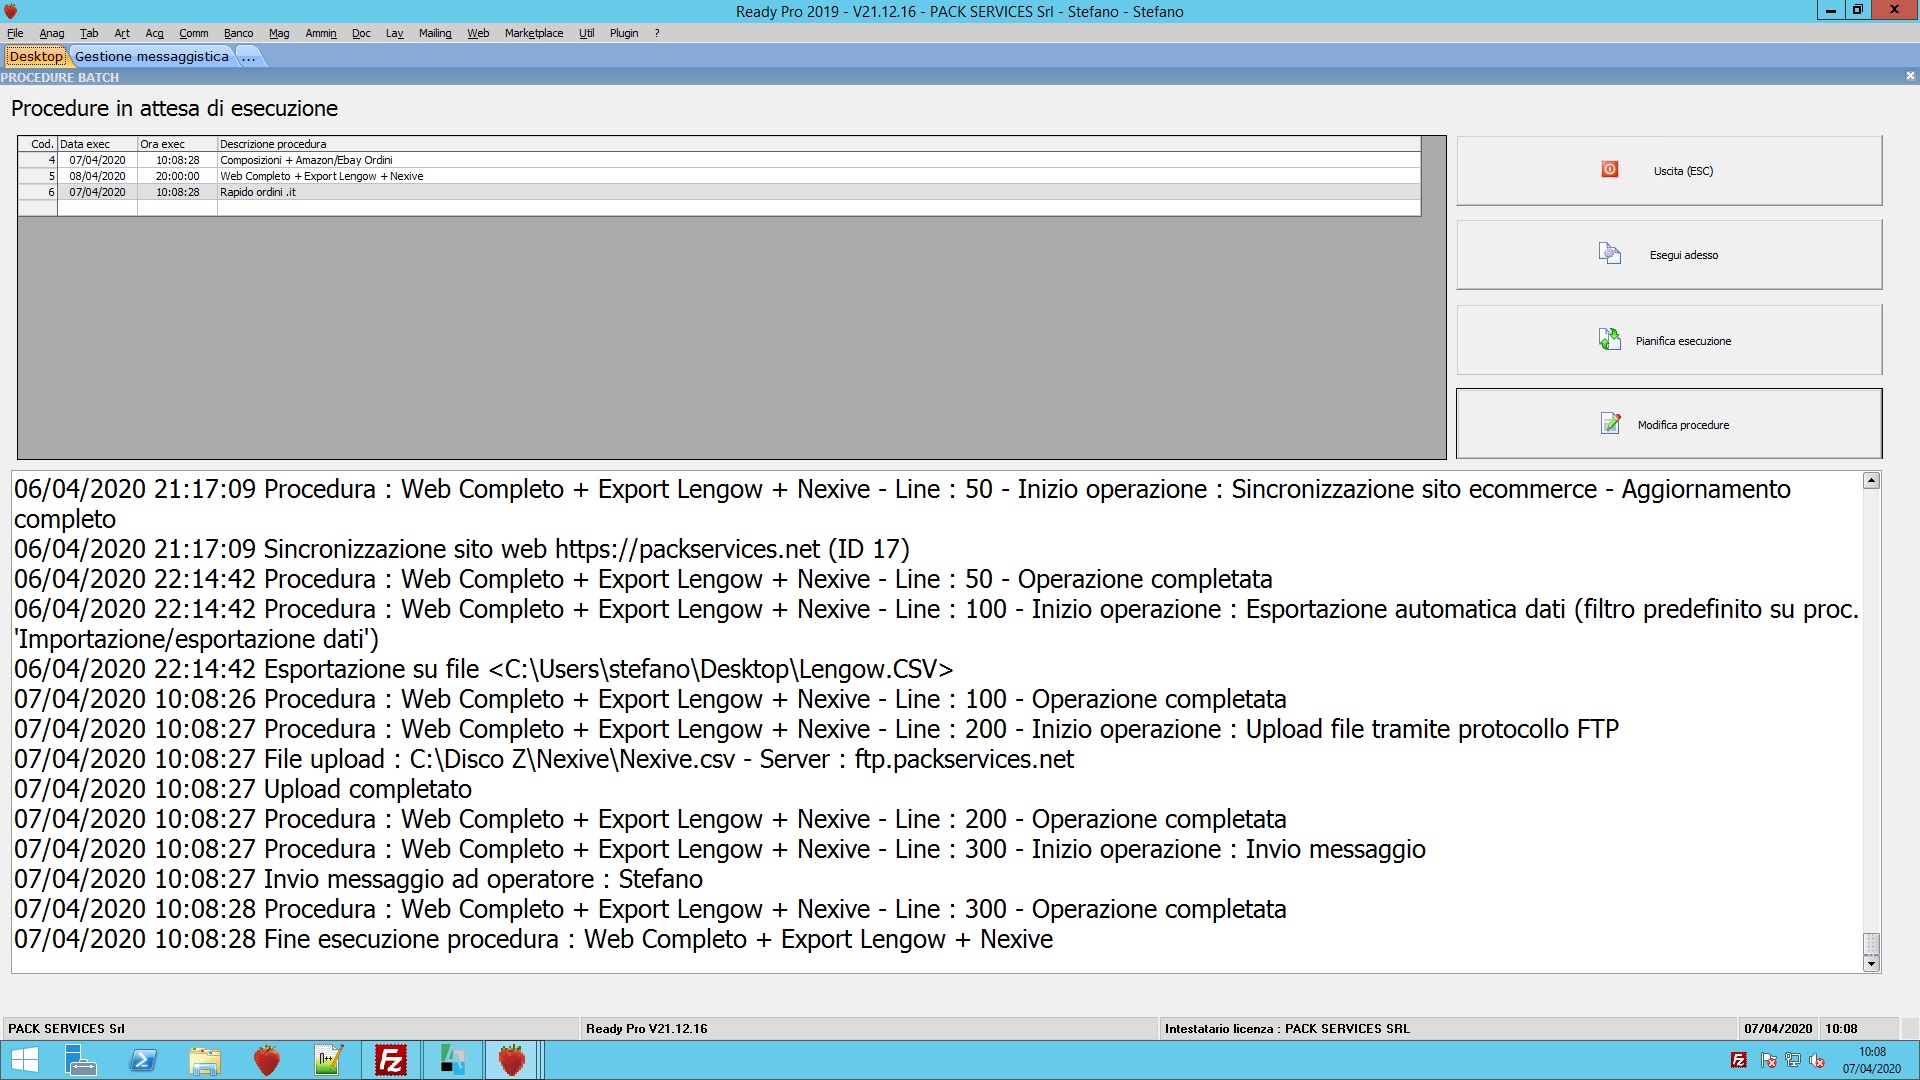The height and width of the screenshot is (1080, 1920).
Task: Click code cell 4 in the table
Action: tap(38, 160)
